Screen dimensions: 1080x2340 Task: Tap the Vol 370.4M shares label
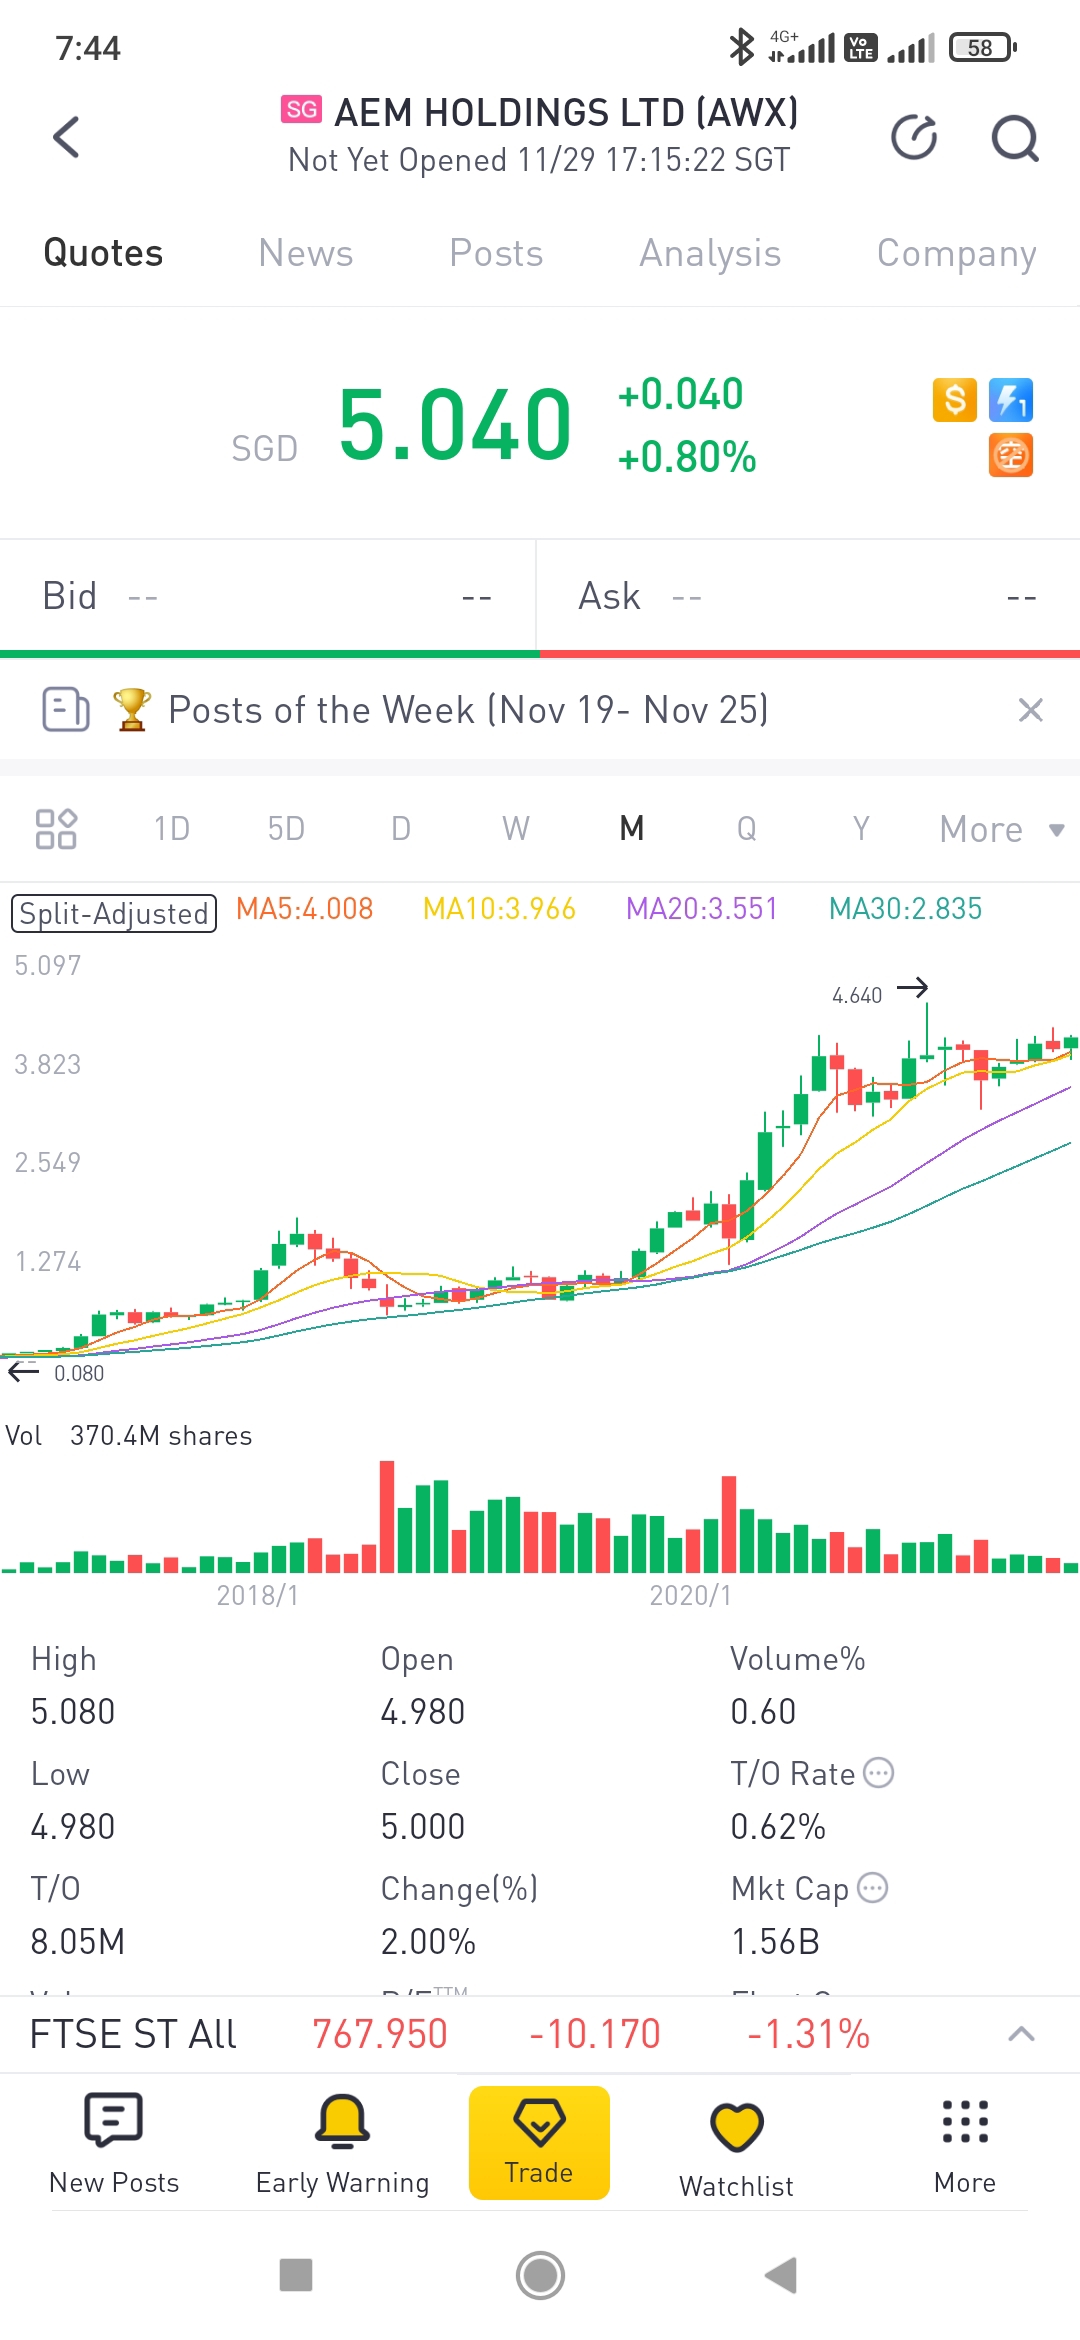point(129,1436)
